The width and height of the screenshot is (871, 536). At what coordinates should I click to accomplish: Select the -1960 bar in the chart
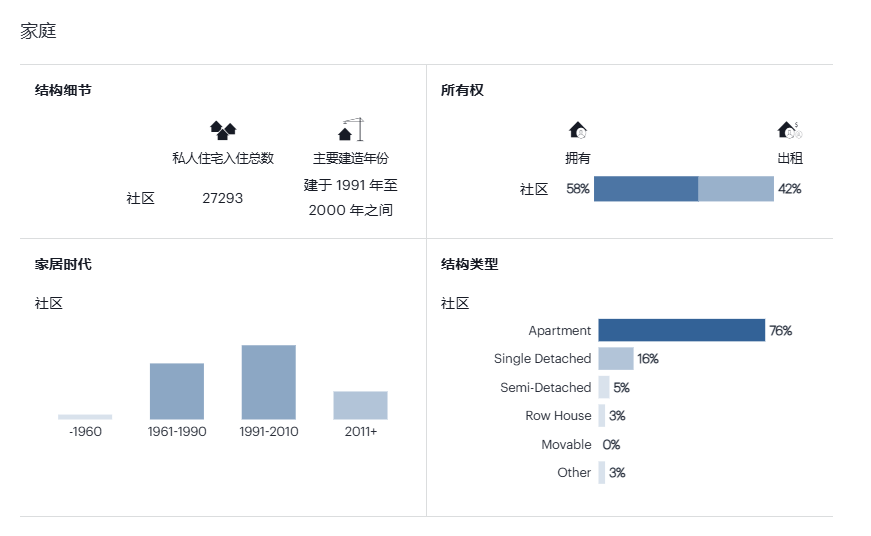tap(85, 417)
